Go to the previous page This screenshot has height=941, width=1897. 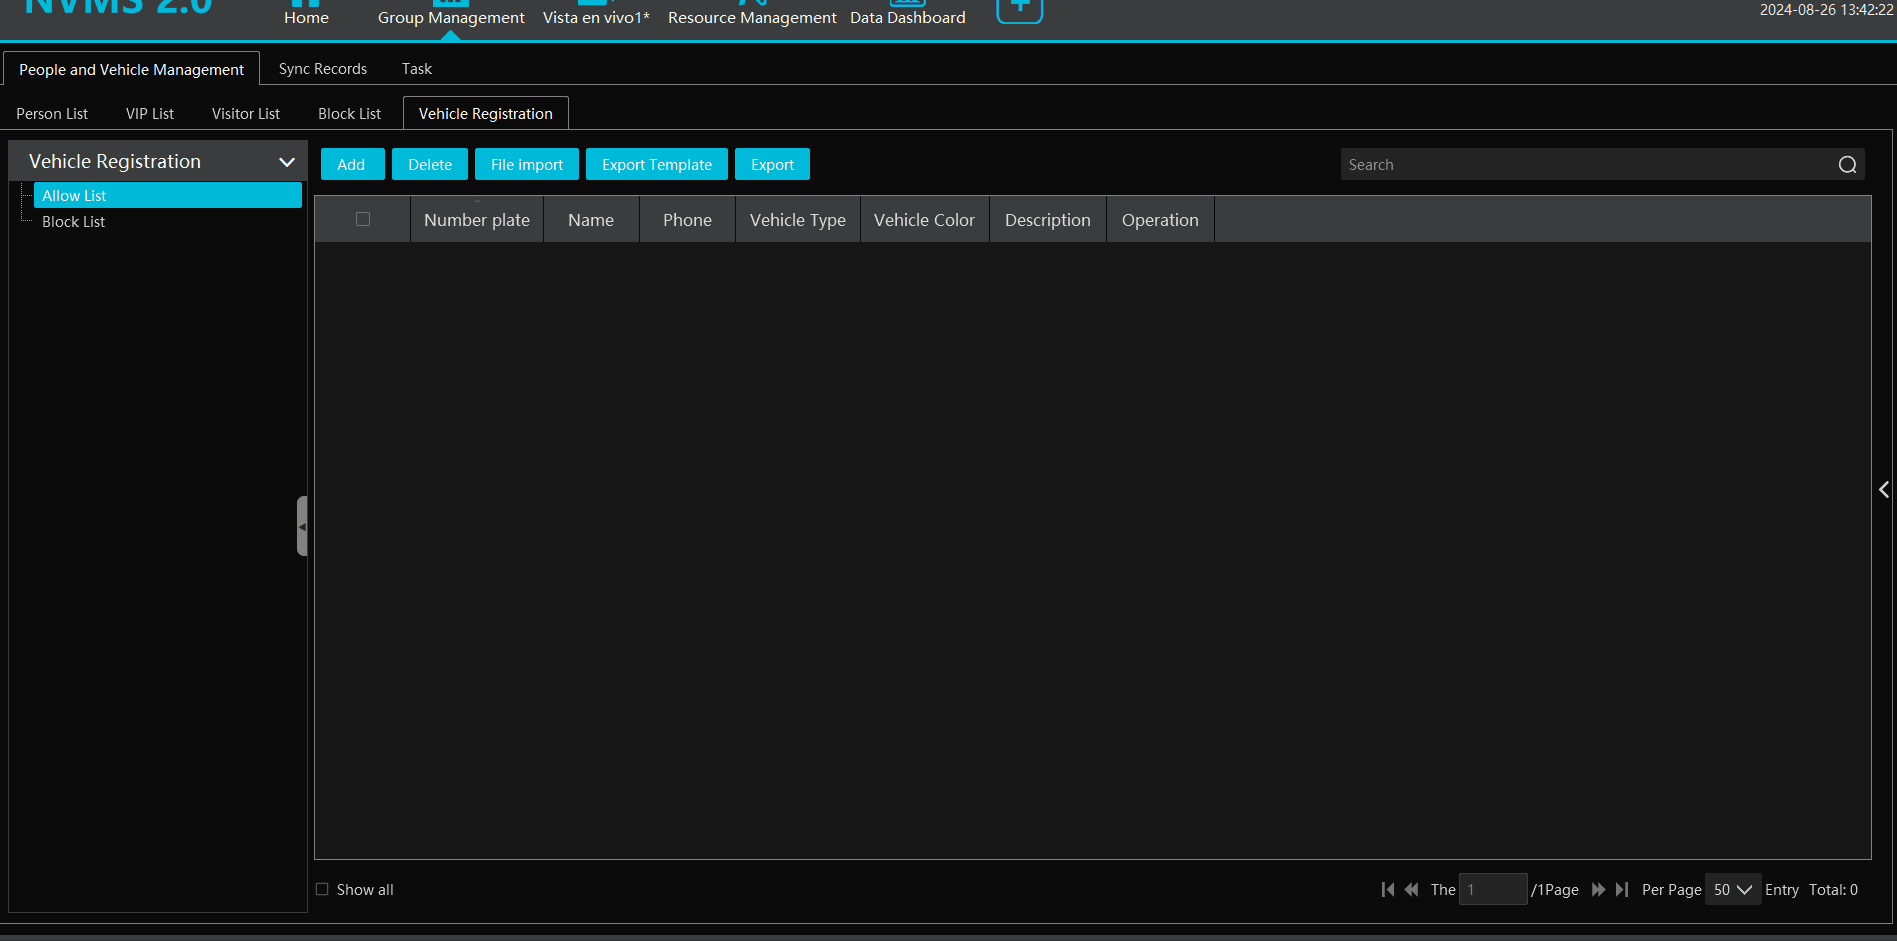[x=1411, y=889]
